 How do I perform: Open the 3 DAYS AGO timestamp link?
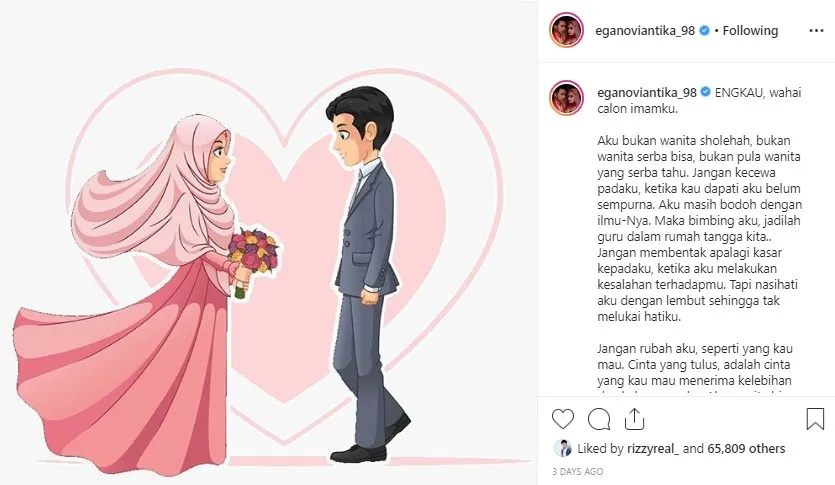tap(577, 472)
